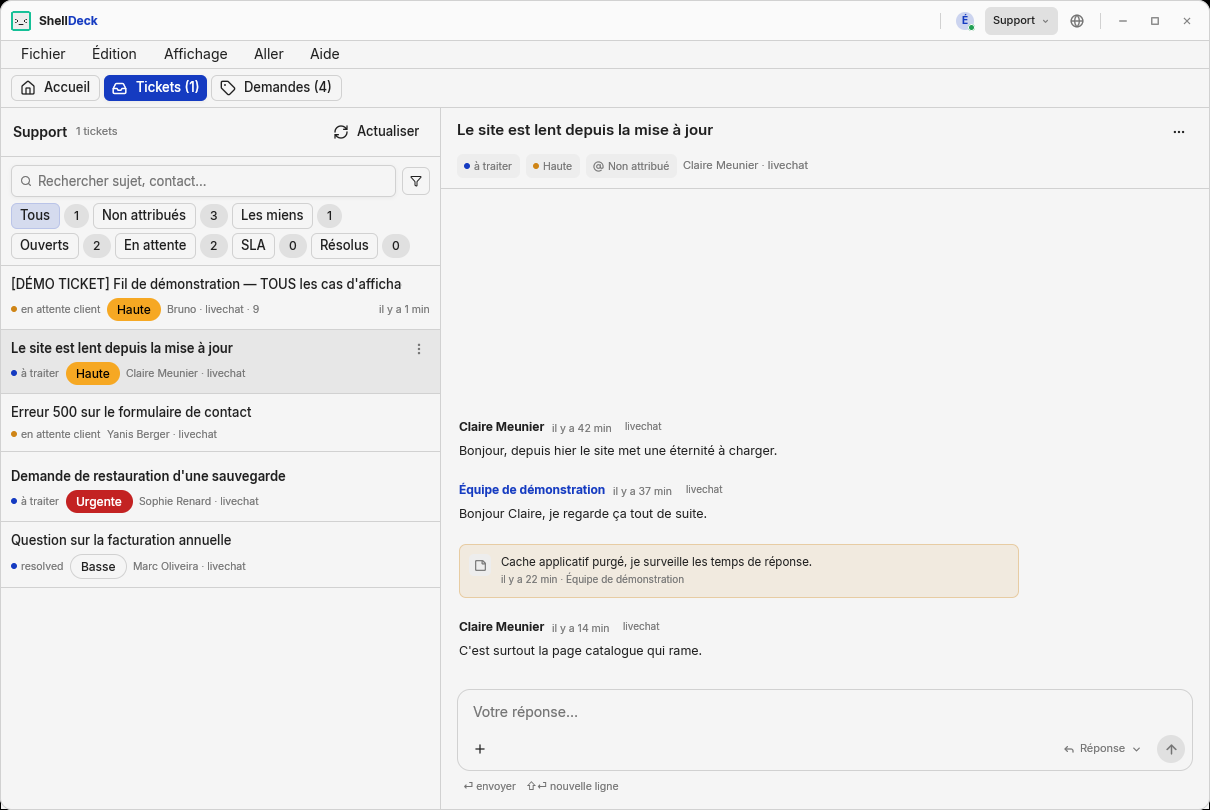1210x810 pixels.
Task: Open the Édition menu
Action: [114, 54]
